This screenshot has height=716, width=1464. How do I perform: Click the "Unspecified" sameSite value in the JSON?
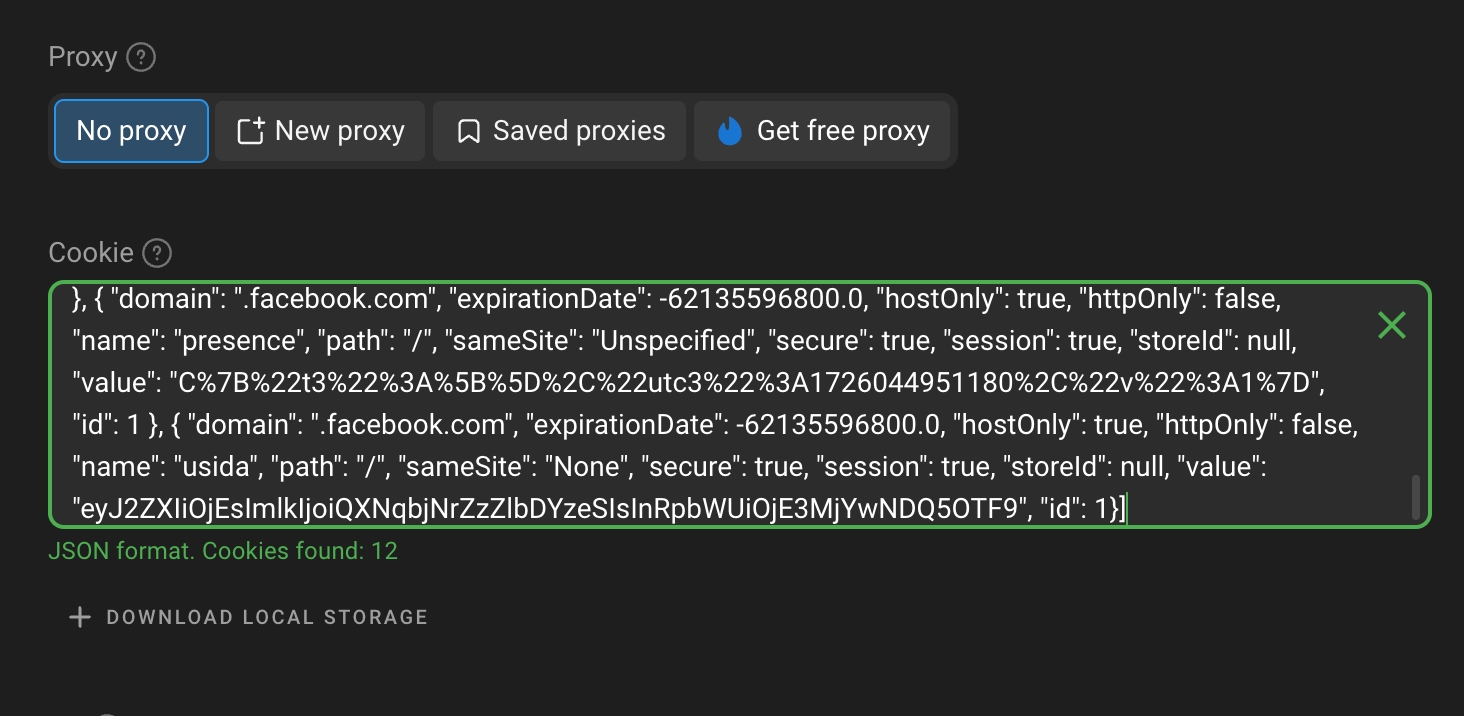(676, 341)
